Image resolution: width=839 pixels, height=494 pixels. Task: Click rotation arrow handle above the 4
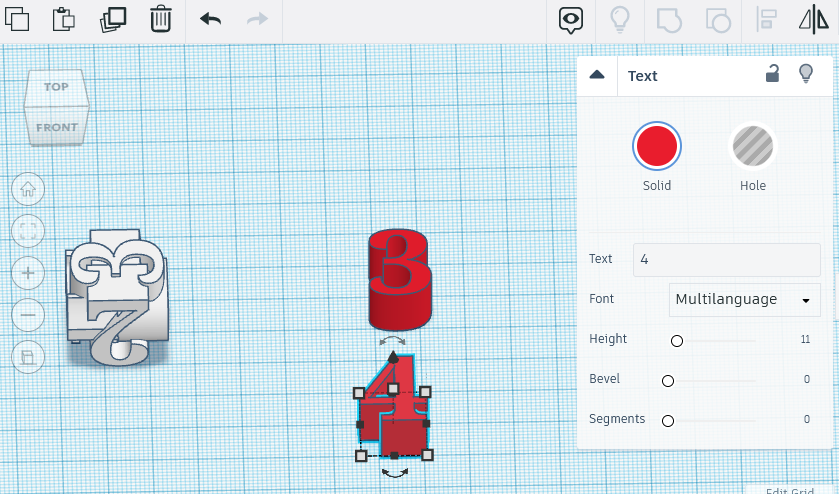(x=392, y=341)
